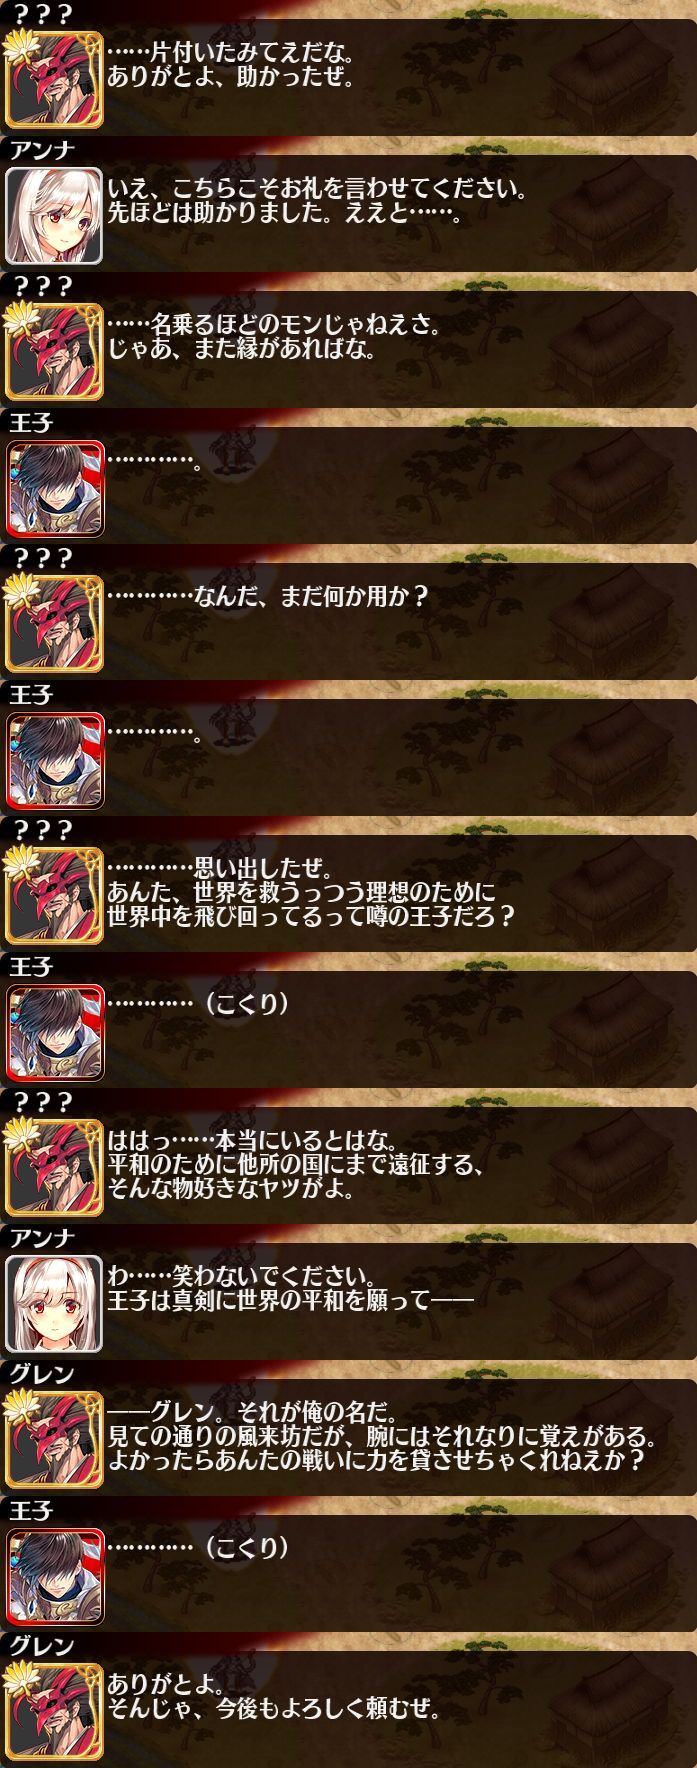
Task: Click Glenn's portrait beside ありがとよ final line
Action: [54, 1711]
